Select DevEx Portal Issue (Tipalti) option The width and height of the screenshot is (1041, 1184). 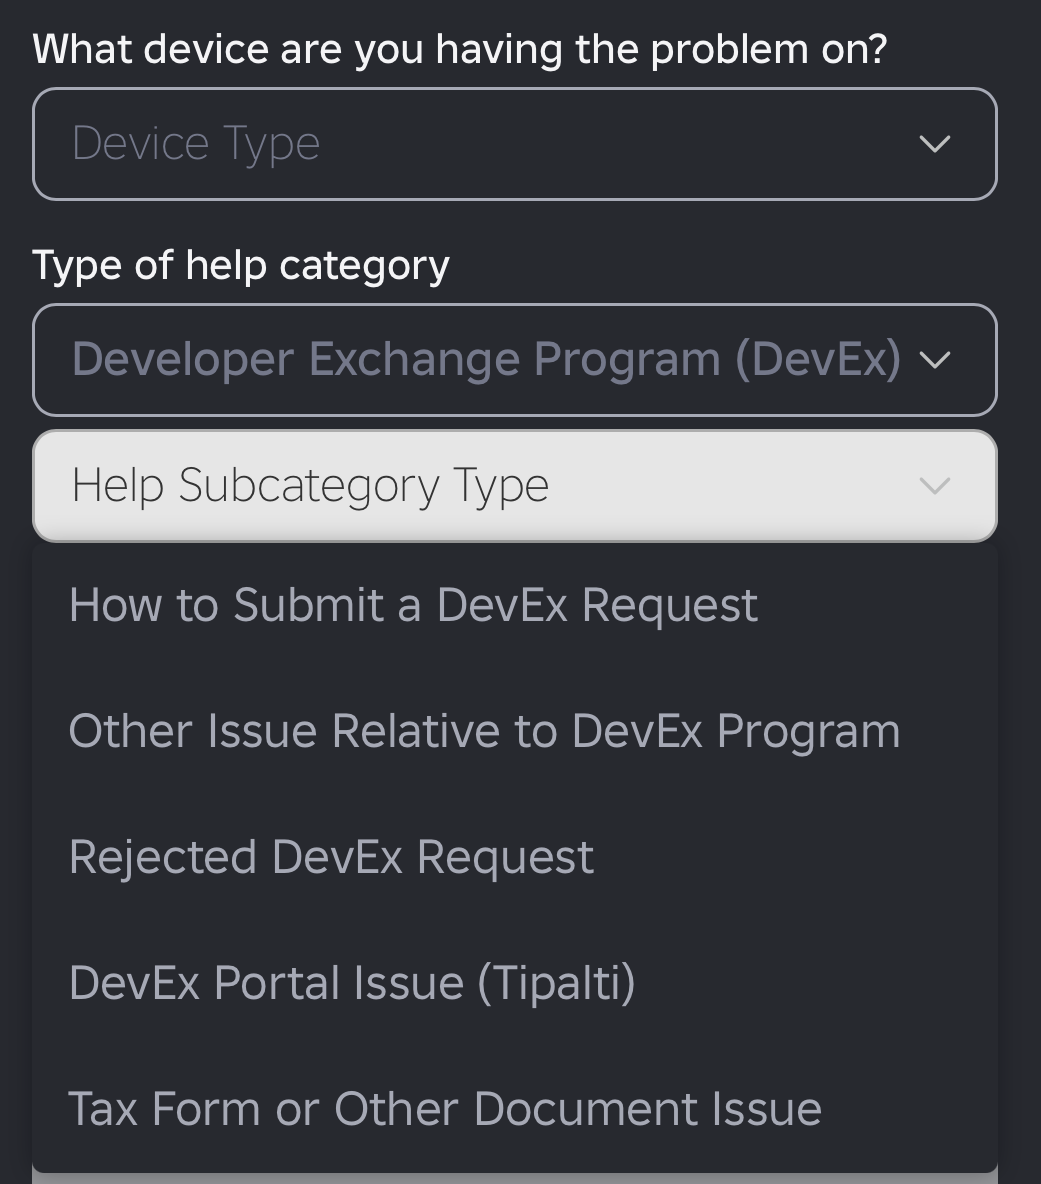pos(515,983)
